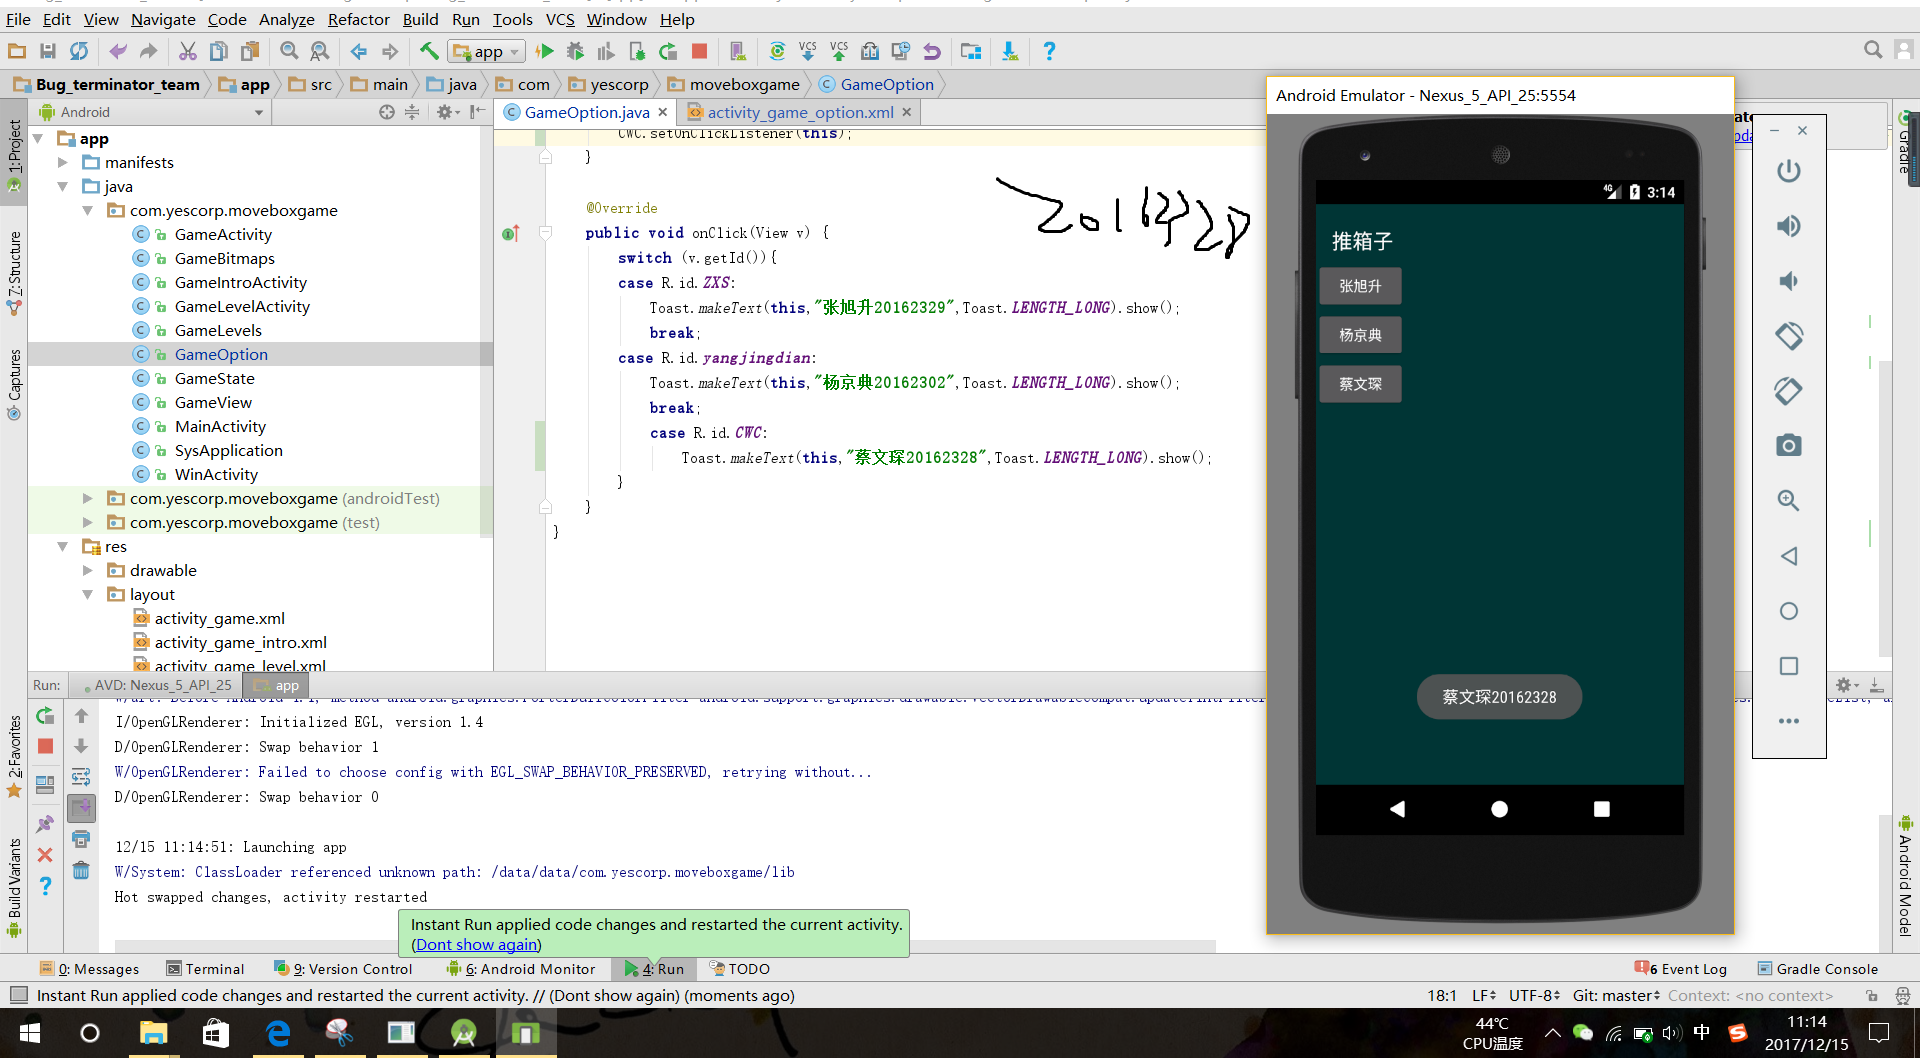Click the Save All toolbar icon
The height and width of the screenshot is (1058, 1920).
[47, 51]
